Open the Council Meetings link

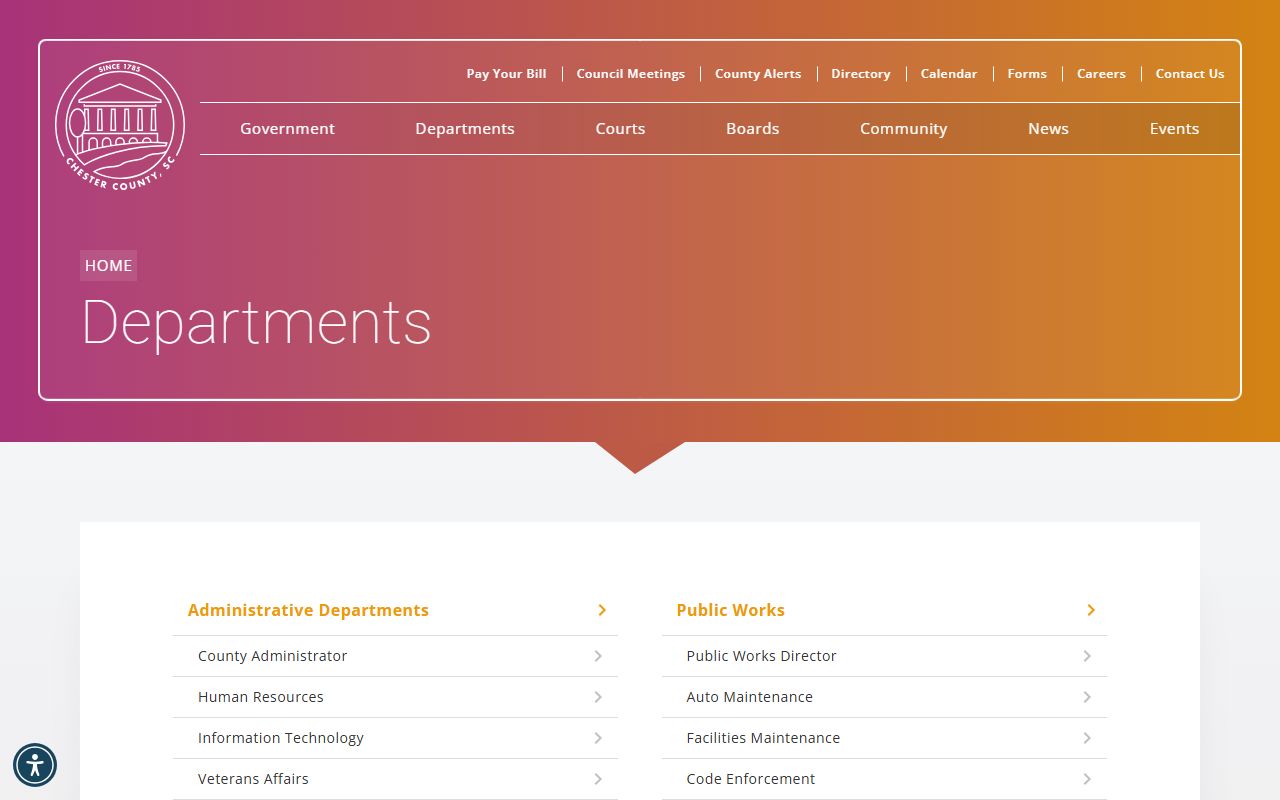631,74
